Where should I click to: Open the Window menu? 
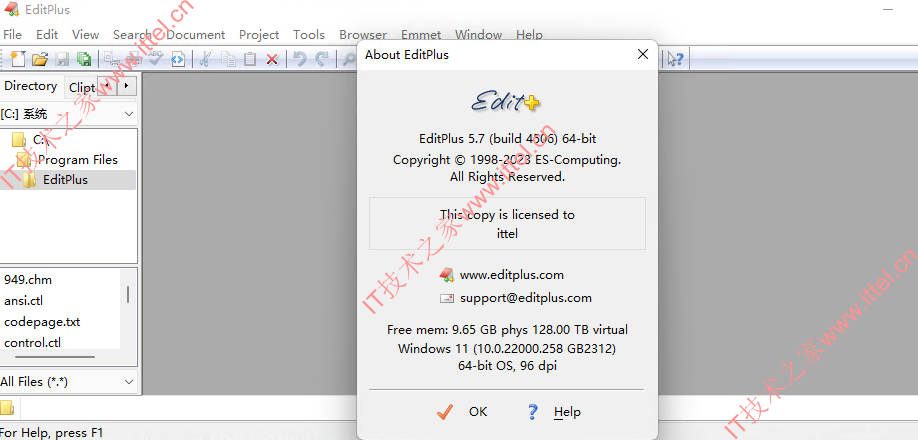[478, 35]
